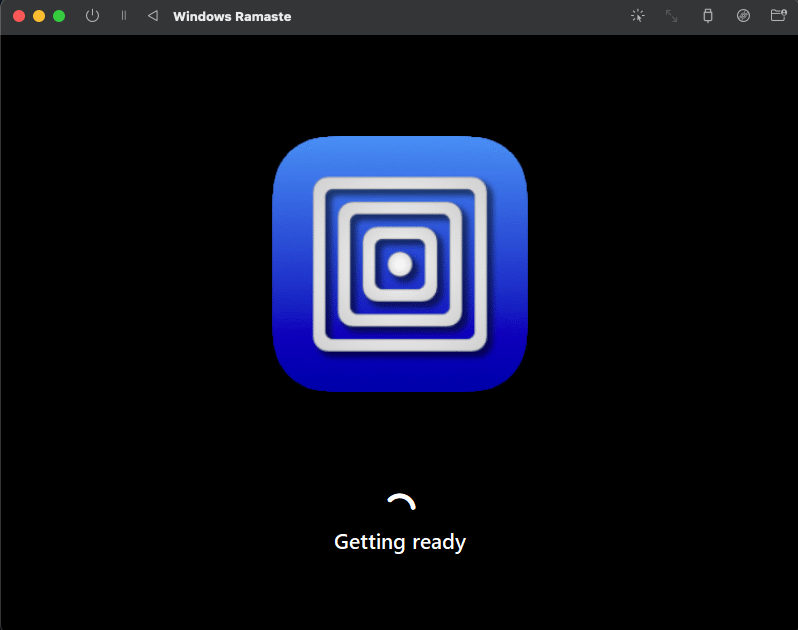Click the UTM logo in VM display

point(400,264)
